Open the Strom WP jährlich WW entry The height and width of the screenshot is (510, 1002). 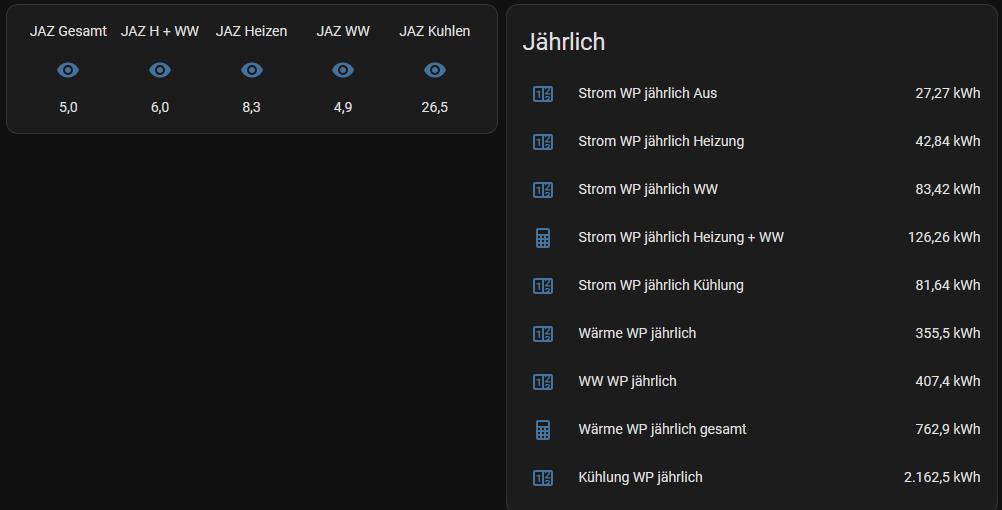pyautogui.click(x=648, y=189)
